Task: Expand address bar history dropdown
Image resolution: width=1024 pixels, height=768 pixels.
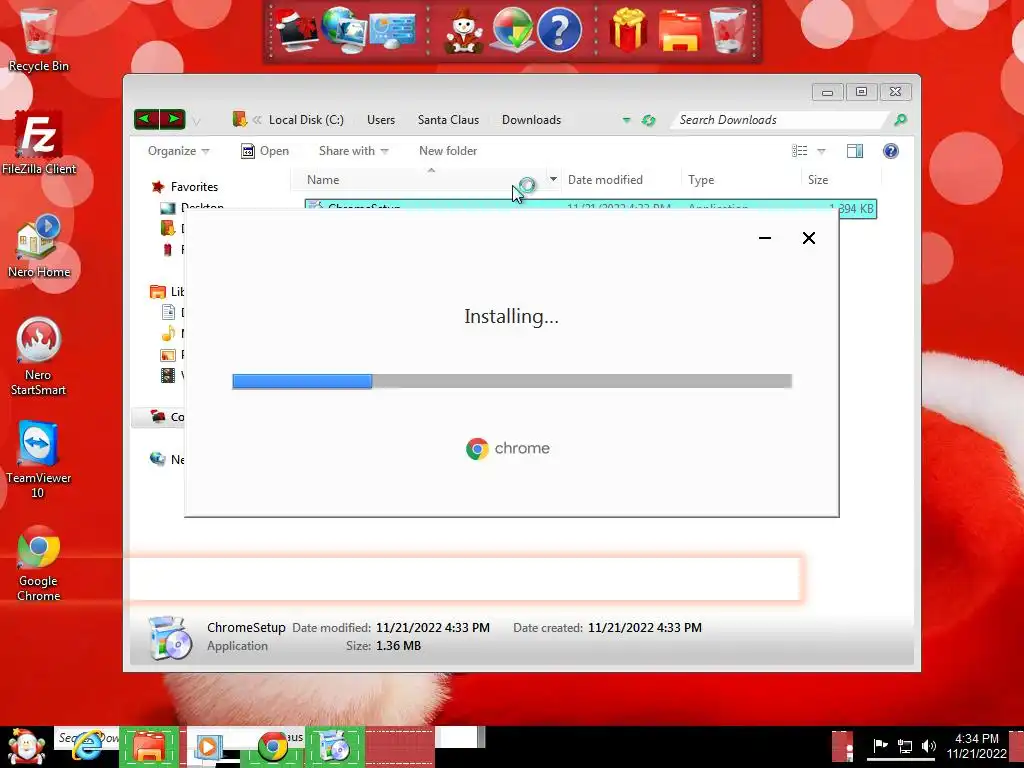Action: (626, 120)
